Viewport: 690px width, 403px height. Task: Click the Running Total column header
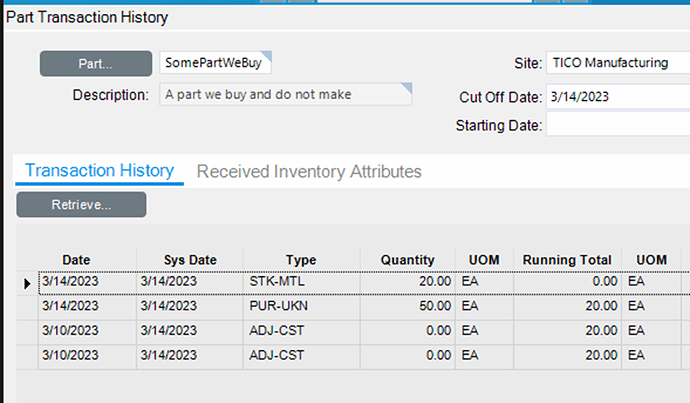pyautogui.click(x=567, y=260)
